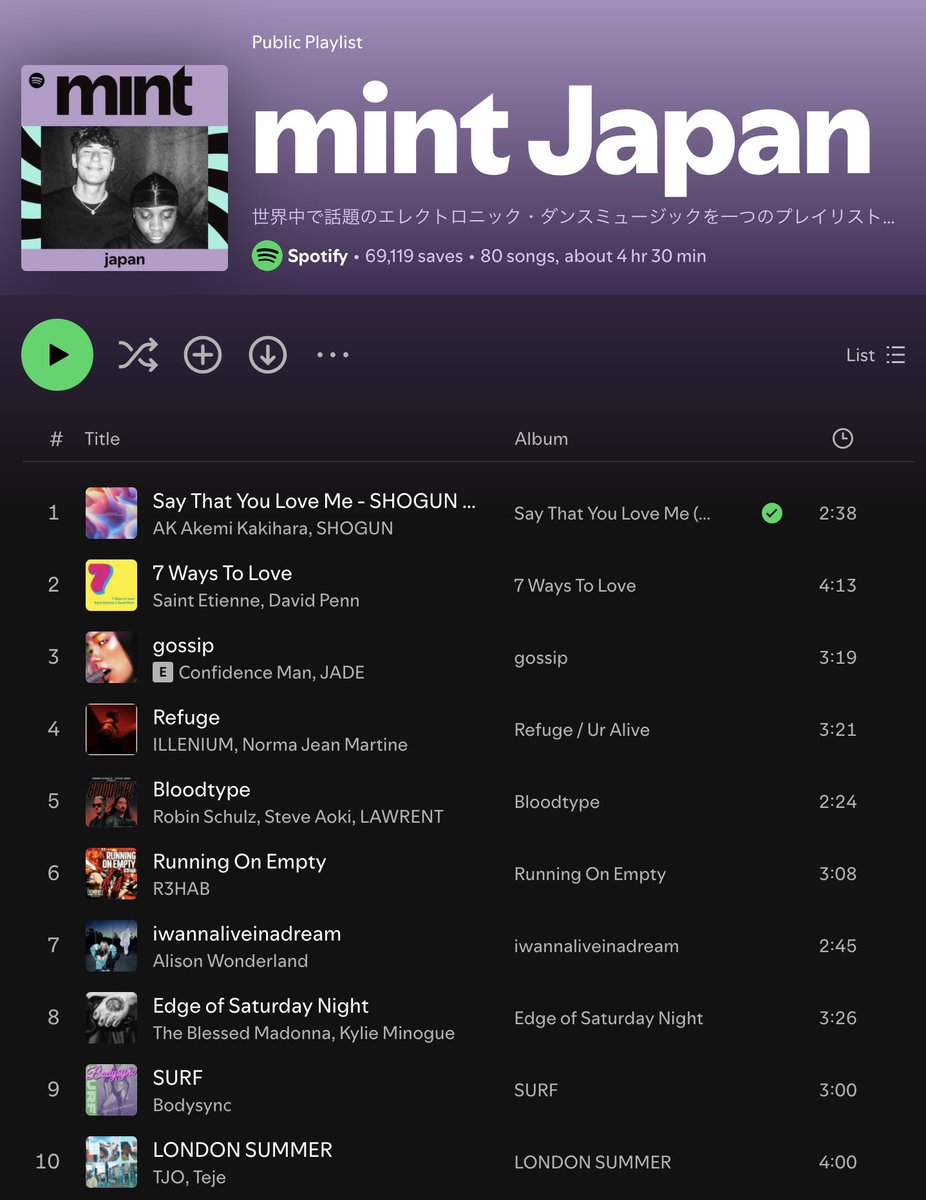This screenshot has width=926, height=1200.
Task: Open artist R3HAB
Action: 181,888
